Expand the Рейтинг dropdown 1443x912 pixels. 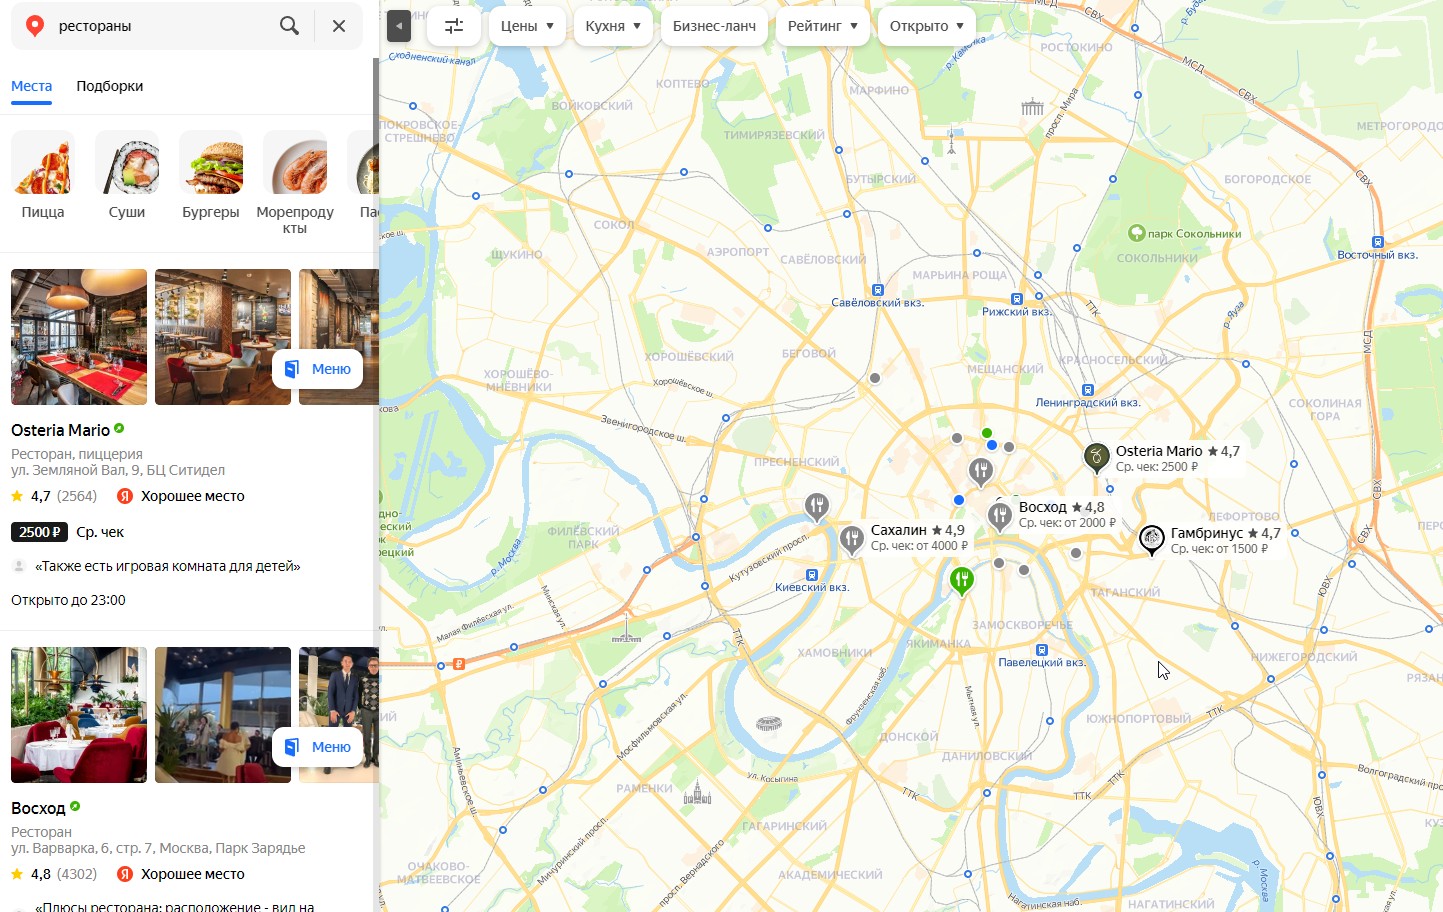pos(822,26)
